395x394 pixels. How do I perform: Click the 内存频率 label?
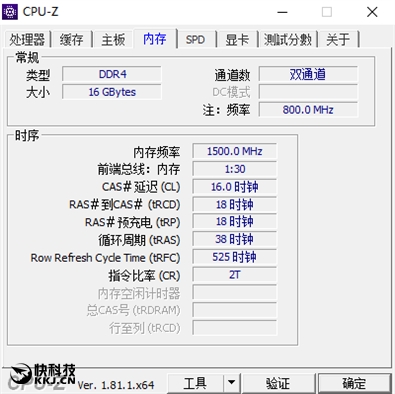157,152
